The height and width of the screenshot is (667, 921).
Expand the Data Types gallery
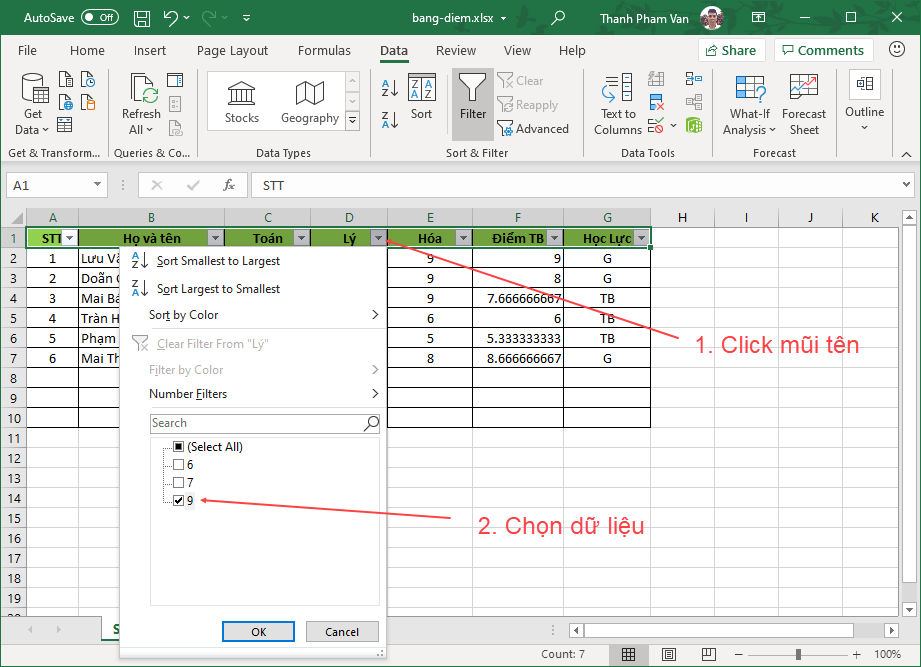point(352,121)
